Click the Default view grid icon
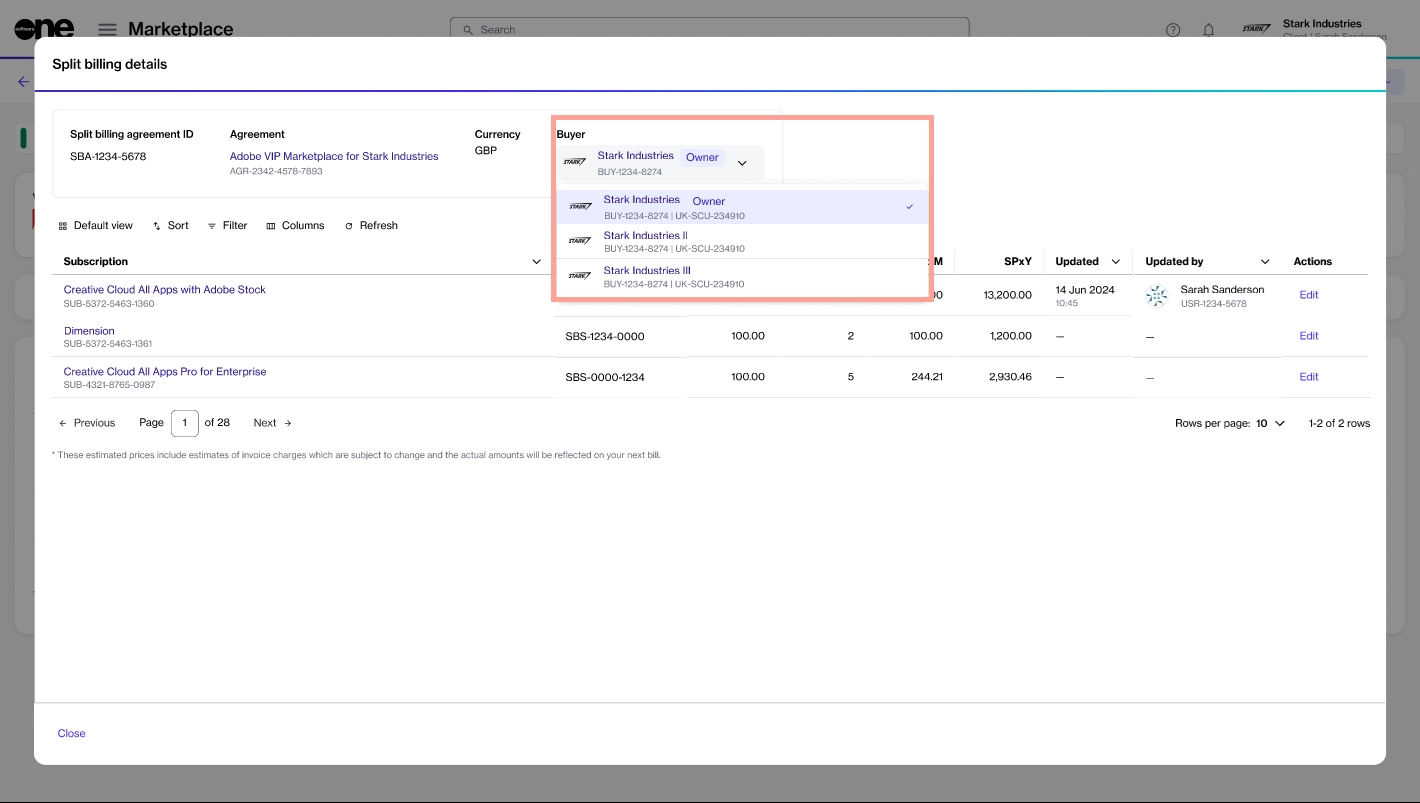This screenshot has height=803, width=1420. point(63,226)
